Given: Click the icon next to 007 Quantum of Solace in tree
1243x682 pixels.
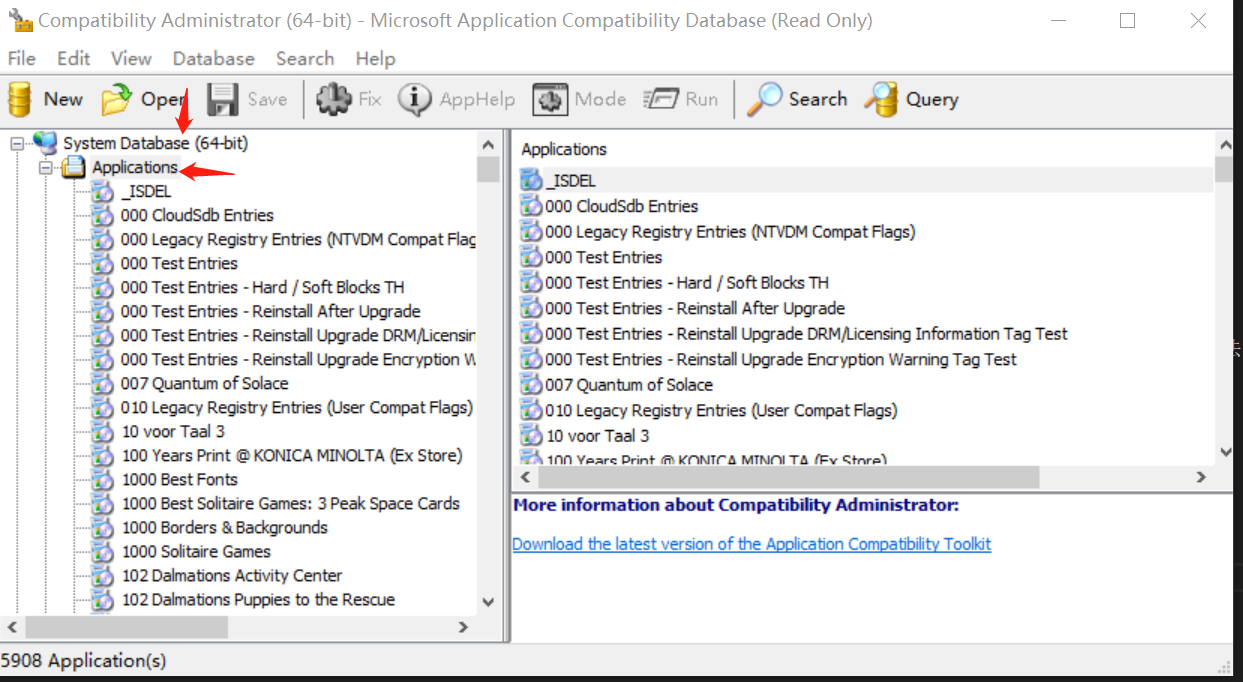Looking at the screenshot, I should tap(103, 383).
